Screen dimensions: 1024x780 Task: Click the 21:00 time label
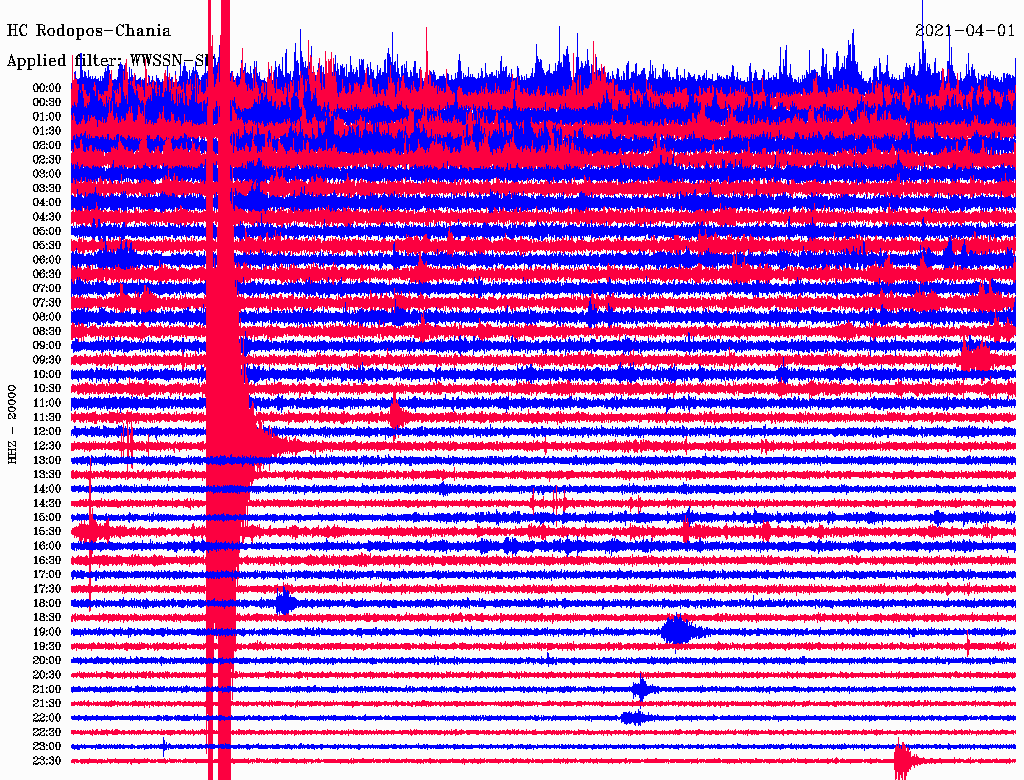click(47, 689)
